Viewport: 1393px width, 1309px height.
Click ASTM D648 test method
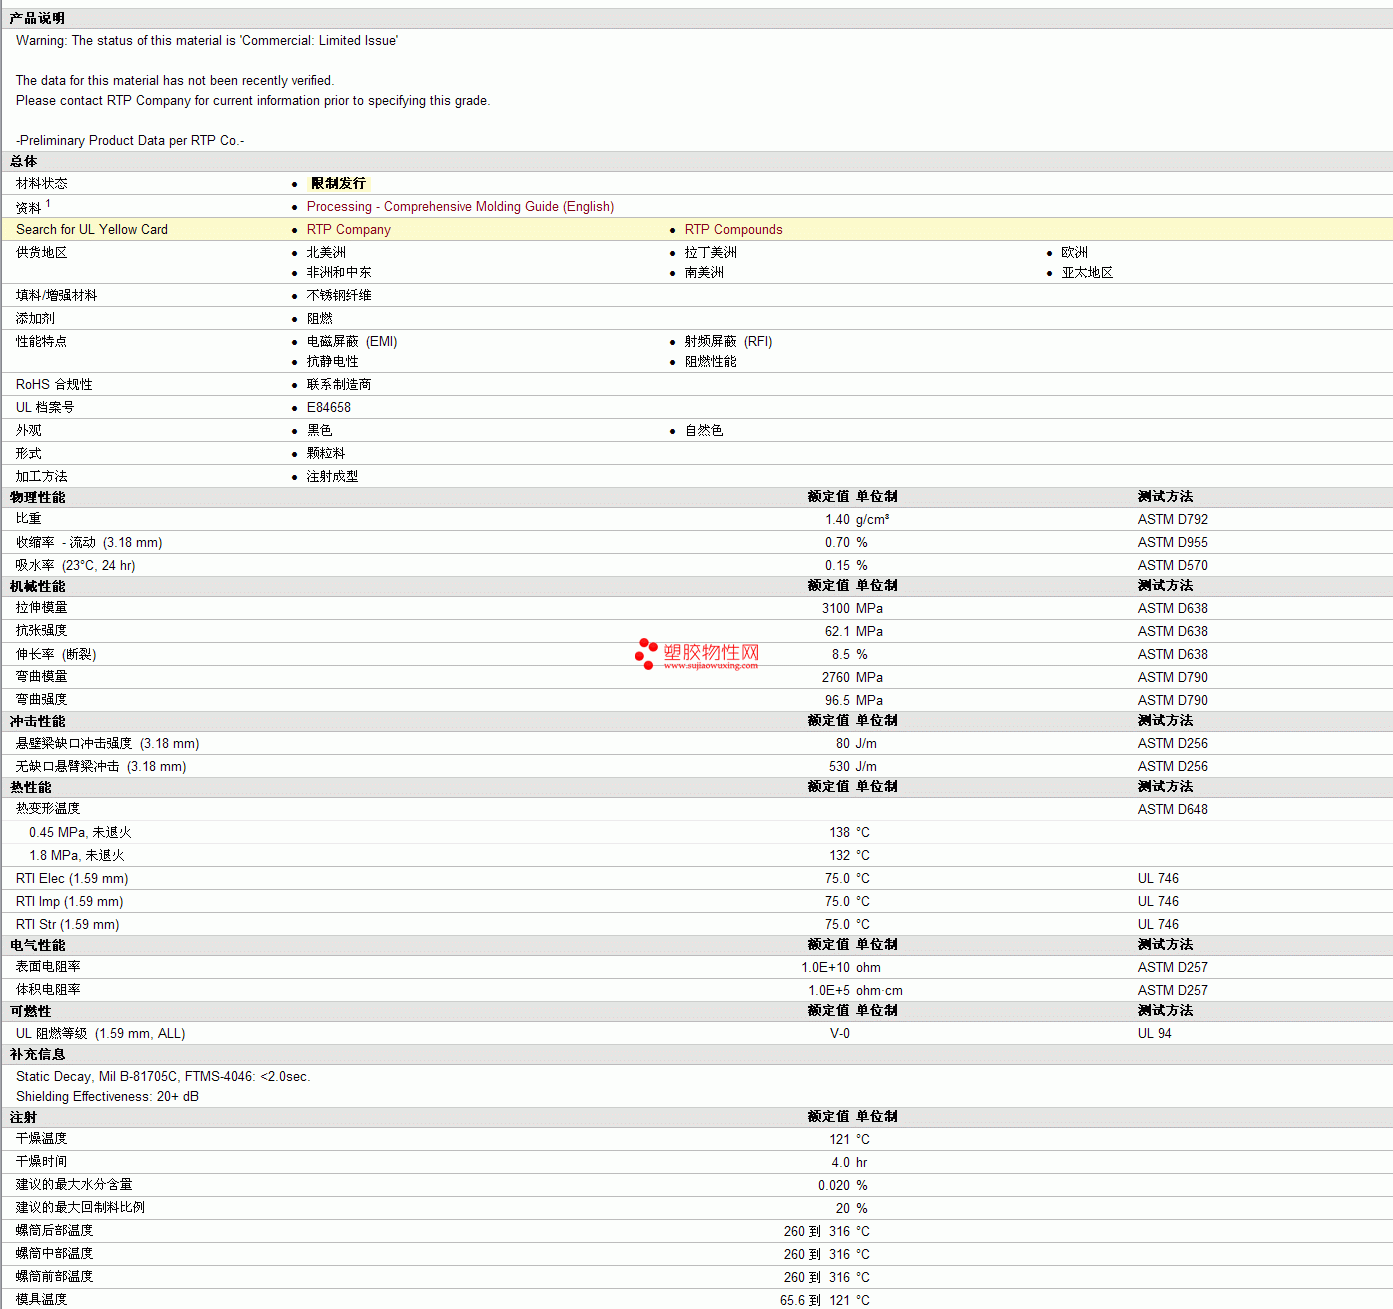(x=1172, y=810)
